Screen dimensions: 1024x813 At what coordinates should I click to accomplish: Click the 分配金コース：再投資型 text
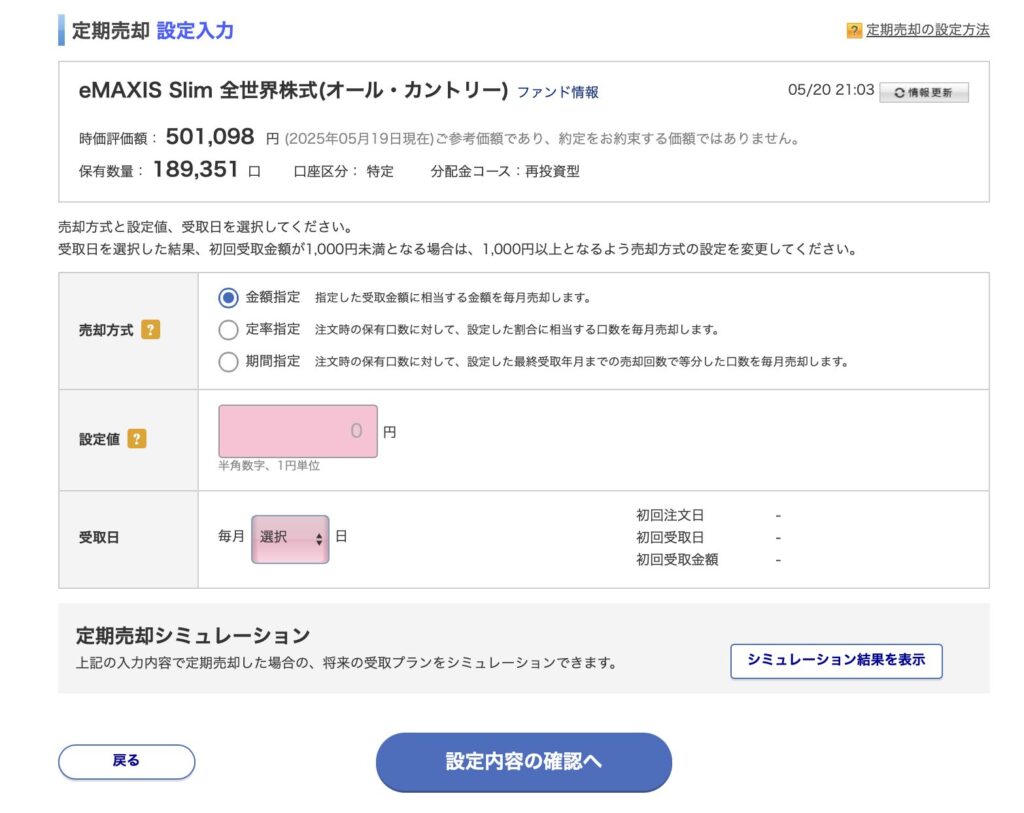pyautogui.click(x=505, y=172)
